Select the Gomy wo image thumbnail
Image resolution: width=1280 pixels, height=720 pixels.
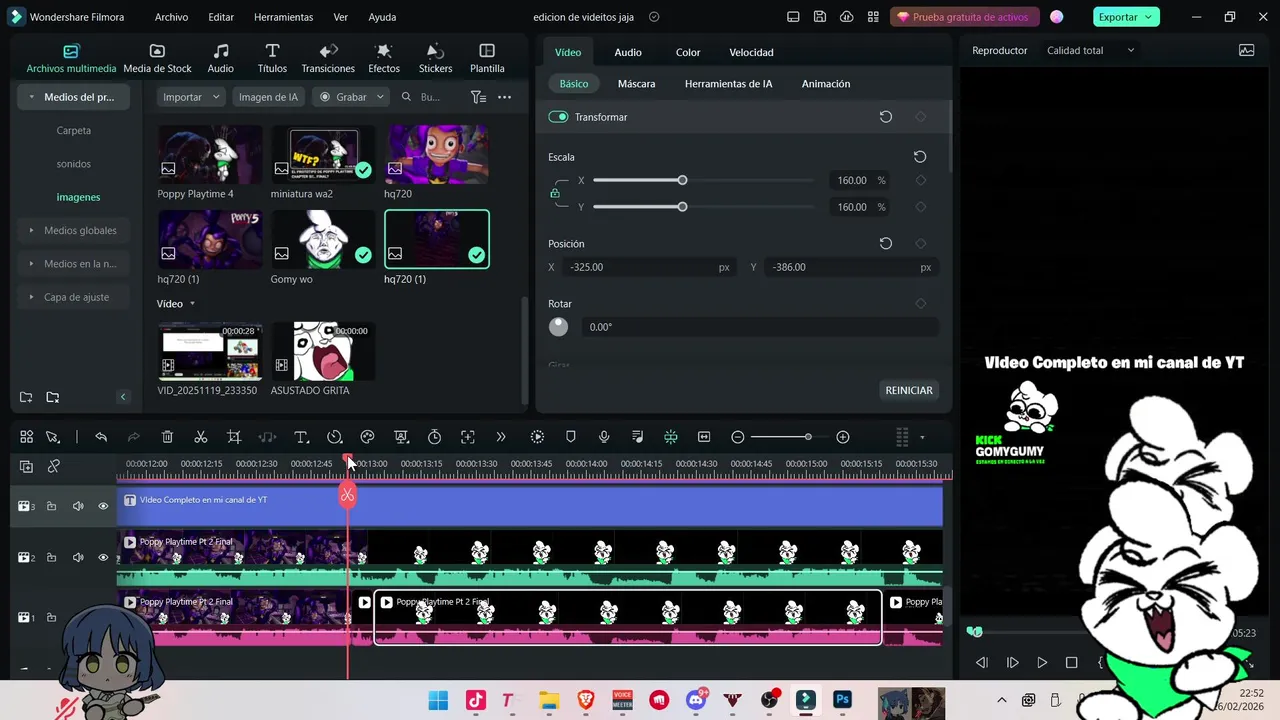click(x=323, y=239)
